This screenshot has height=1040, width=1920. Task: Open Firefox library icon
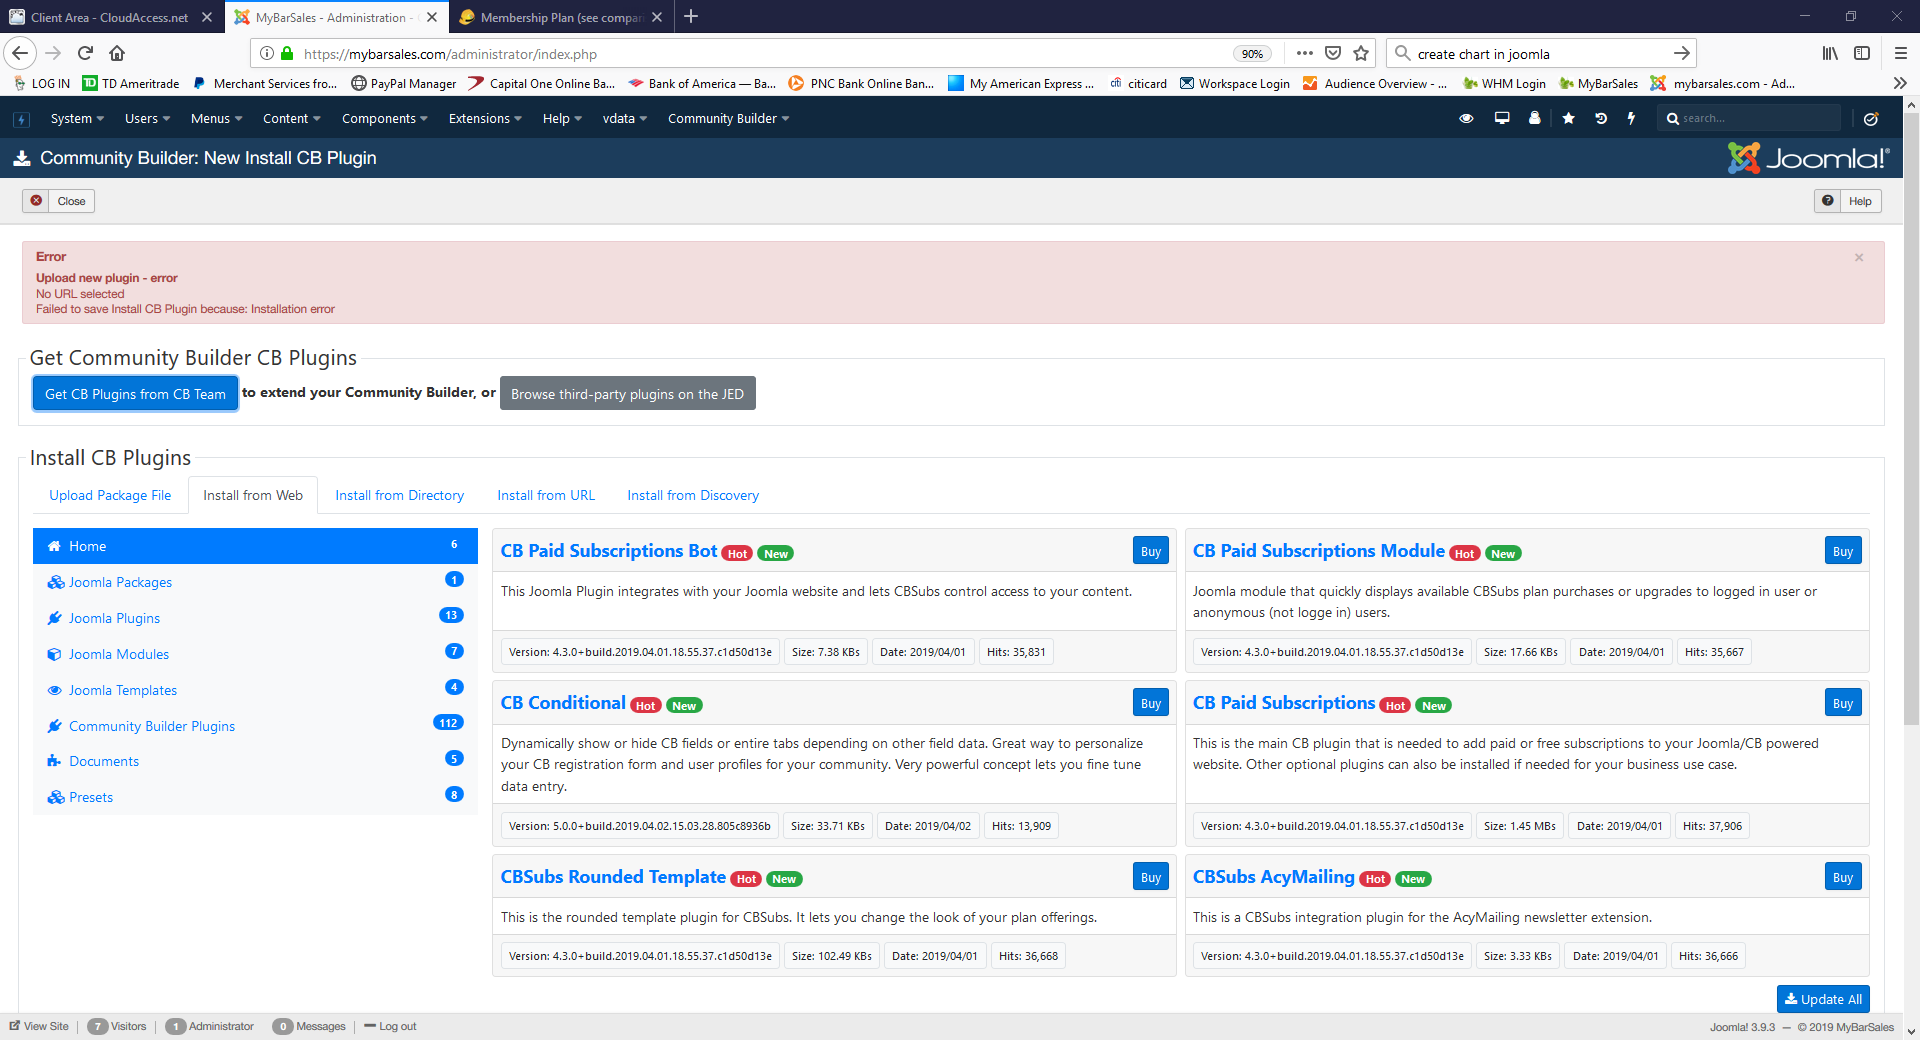pos(1830,53)
